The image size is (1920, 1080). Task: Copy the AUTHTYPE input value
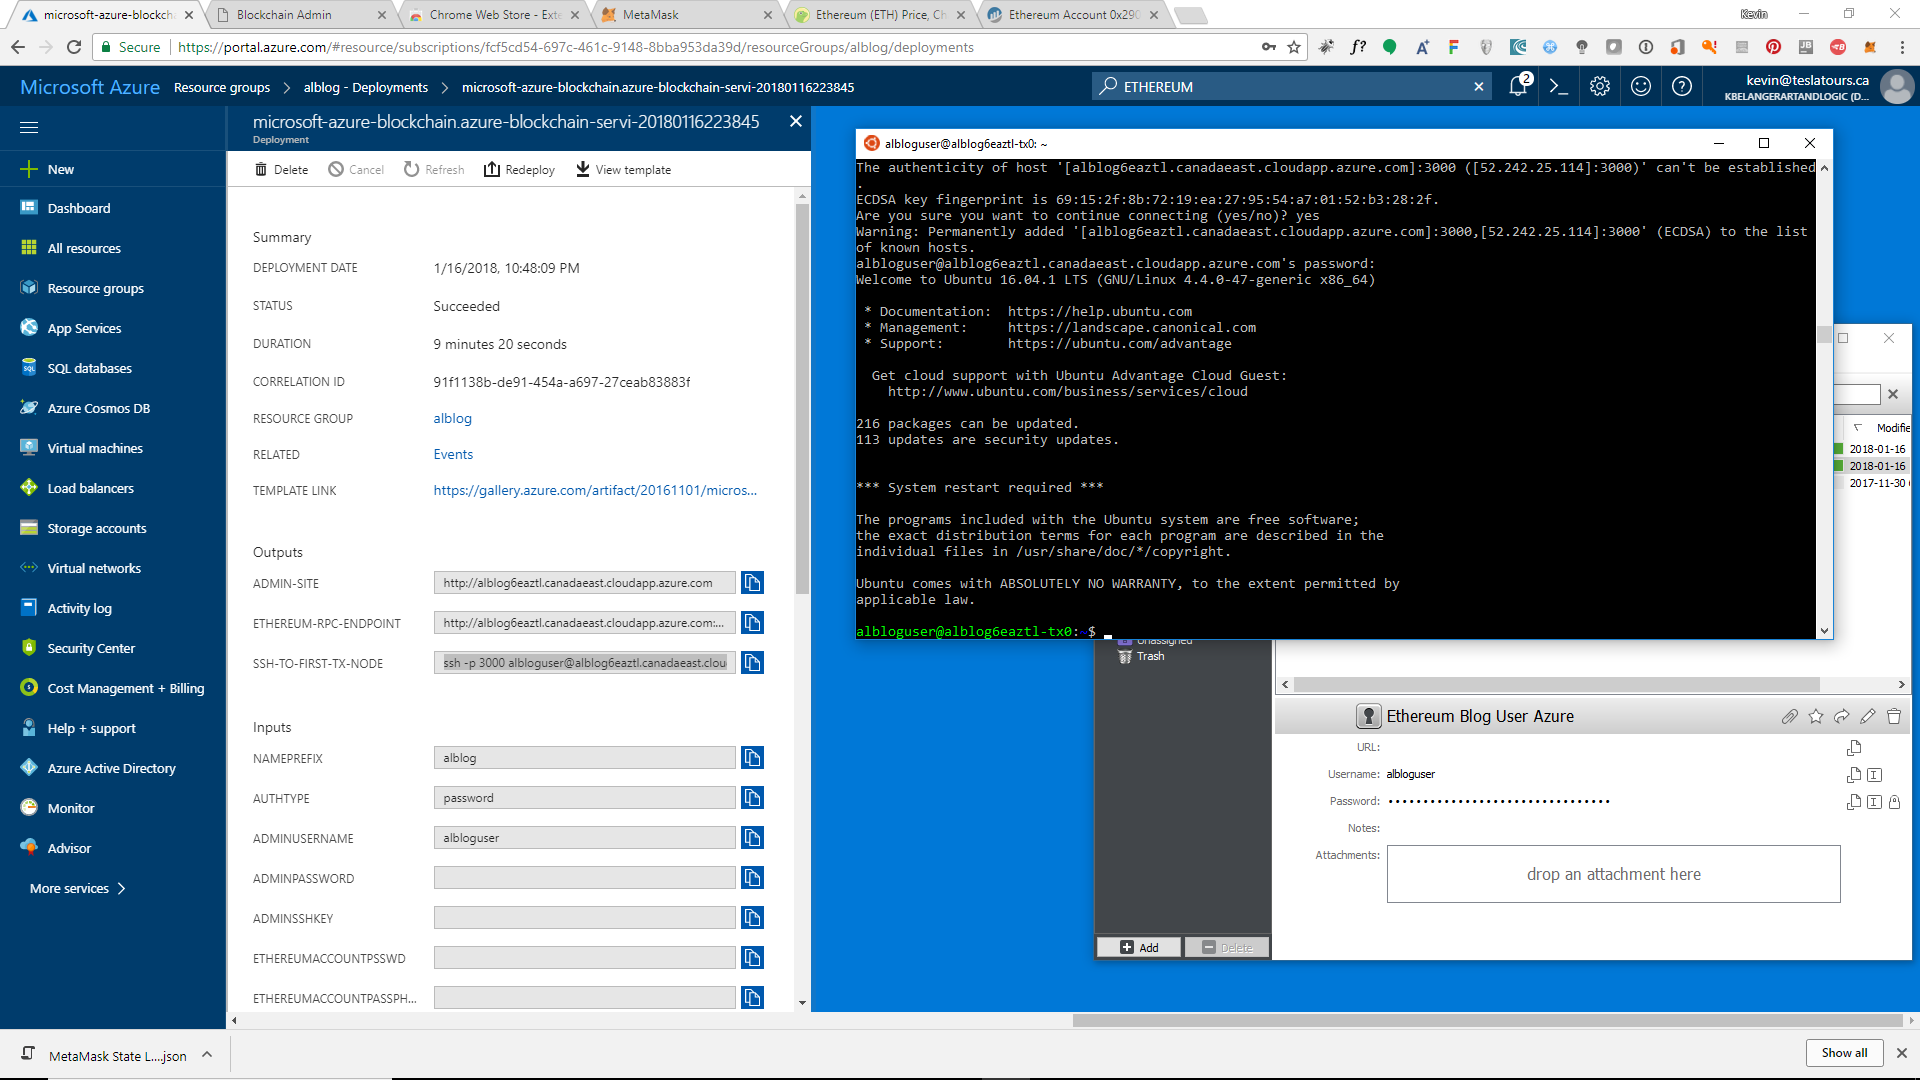pyautogui.click(x=753, y=797)
